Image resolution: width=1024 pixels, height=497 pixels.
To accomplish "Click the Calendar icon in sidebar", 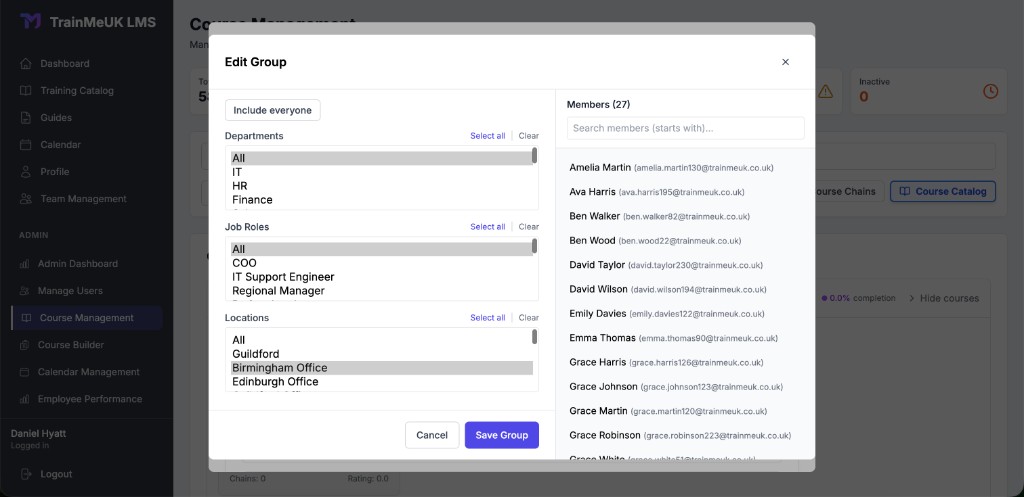I will (25, 144).
